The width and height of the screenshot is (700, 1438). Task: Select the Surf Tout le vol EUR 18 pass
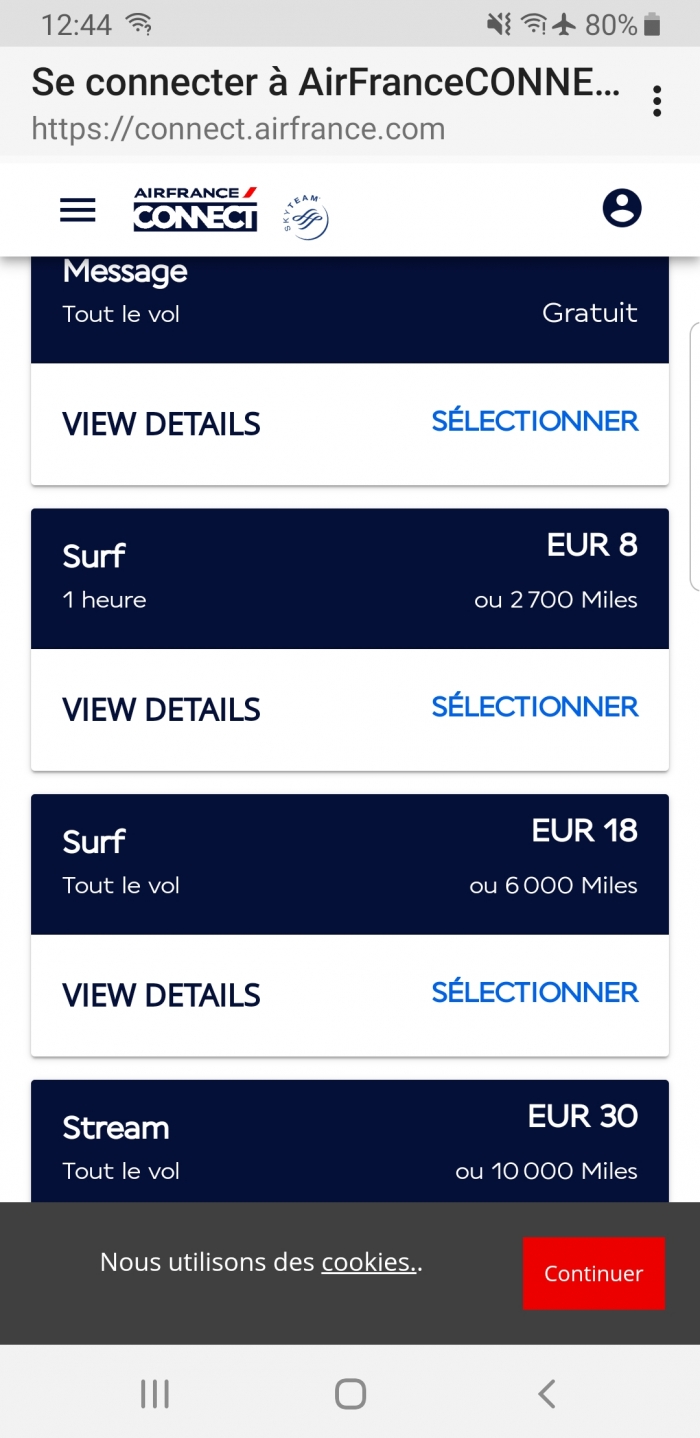(535, 993)
